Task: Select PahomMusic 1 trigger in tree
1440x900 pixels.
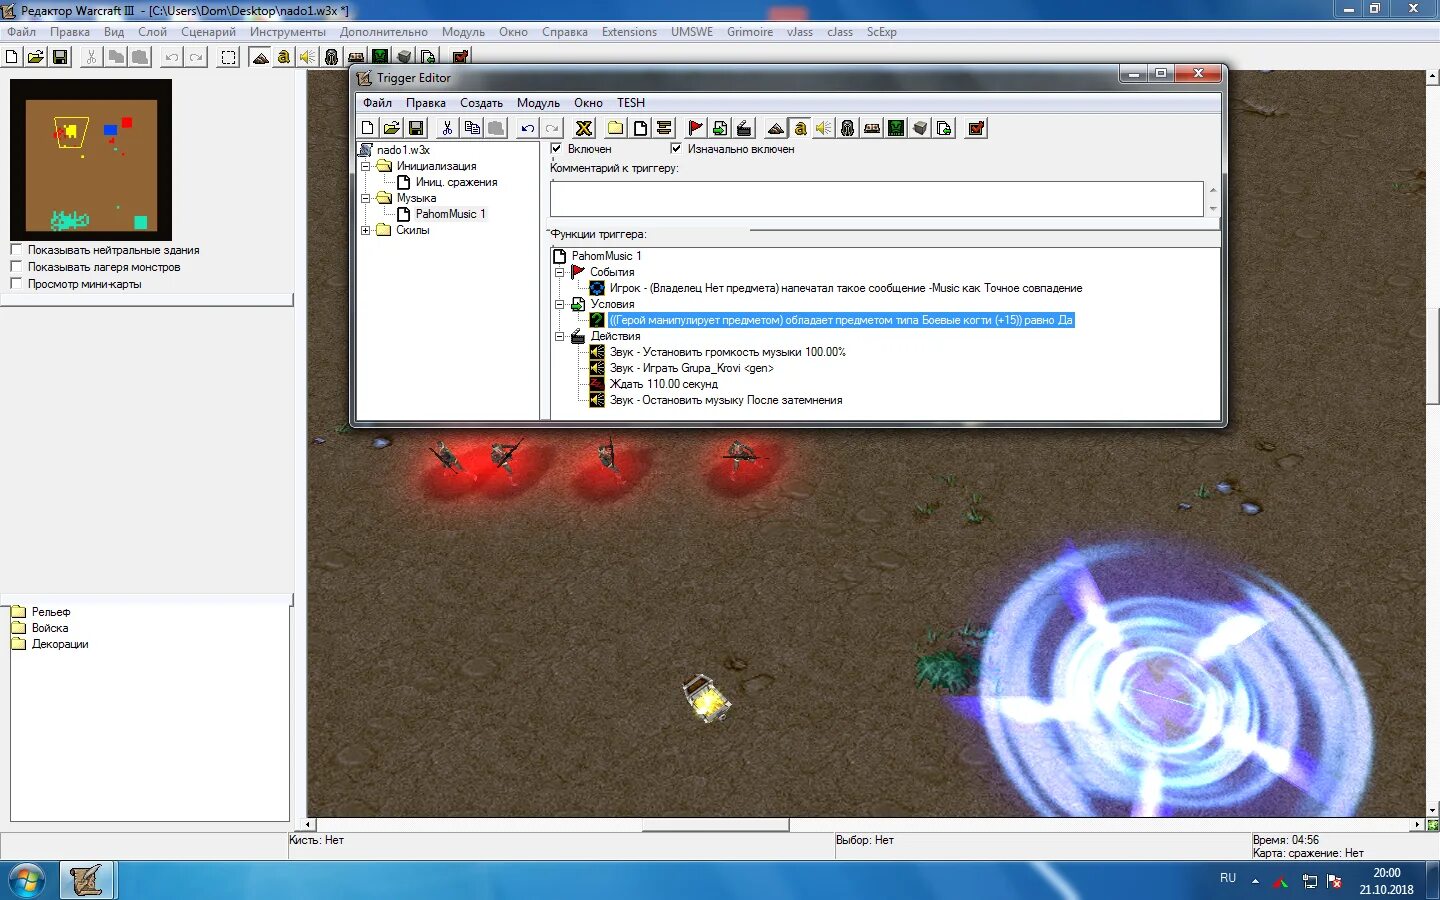Action: [450, 214]
